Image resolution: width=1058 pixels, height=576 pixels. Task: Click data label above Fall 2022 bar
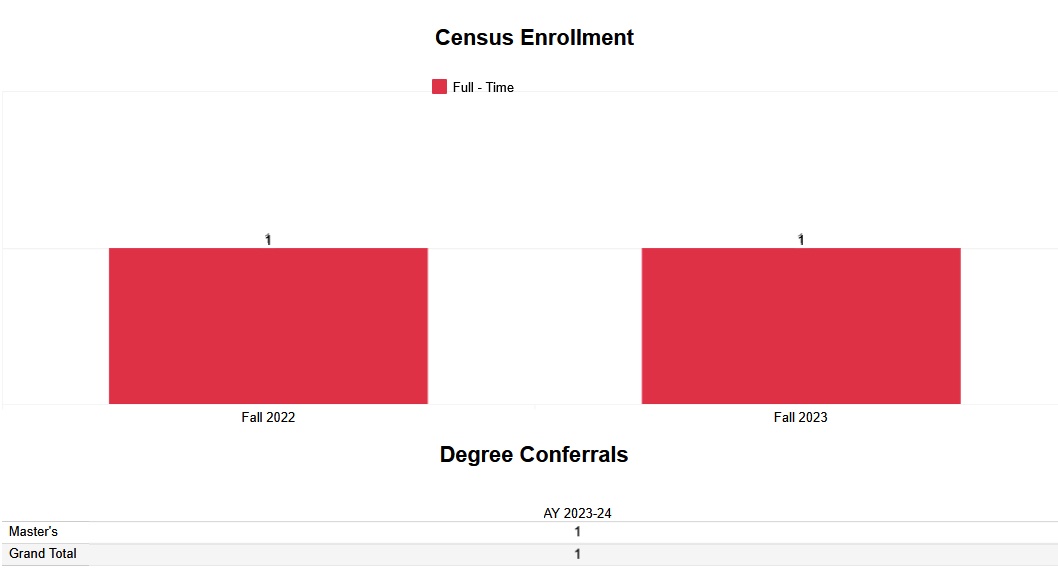268,239
